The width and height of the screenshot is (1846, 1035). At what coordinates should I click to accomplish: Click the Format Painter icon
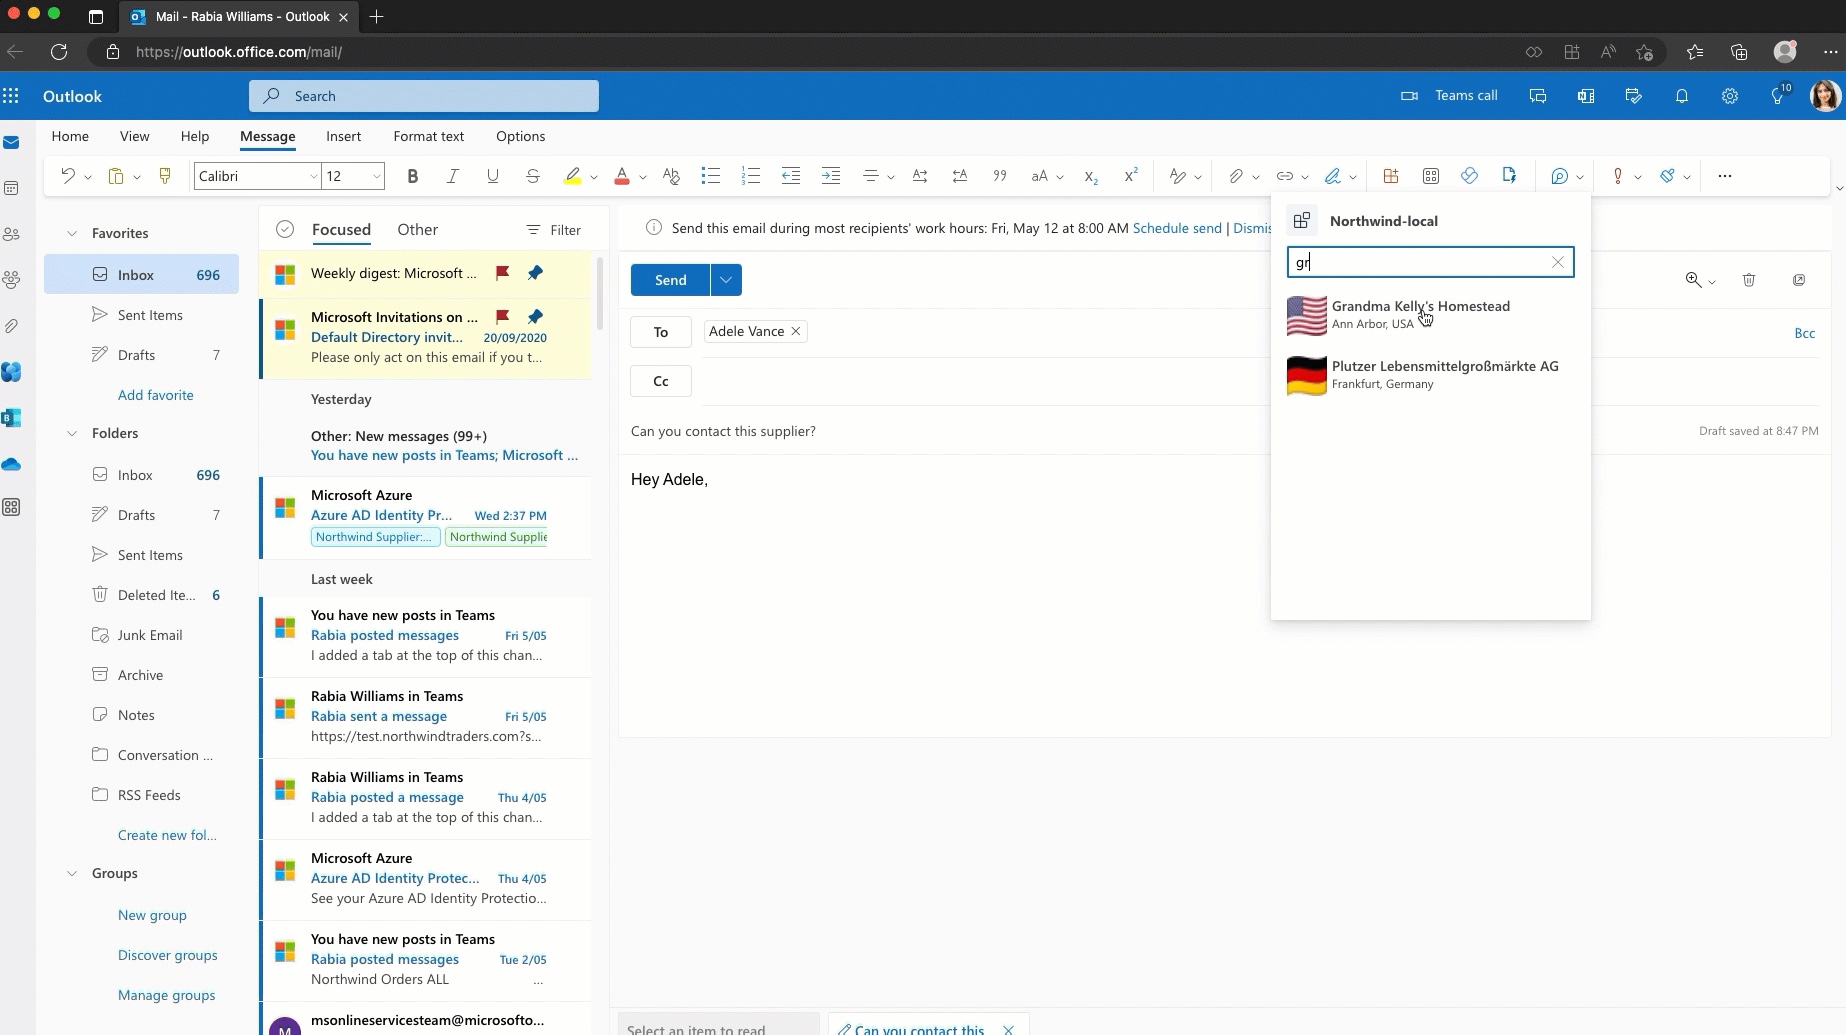(165, 176)
